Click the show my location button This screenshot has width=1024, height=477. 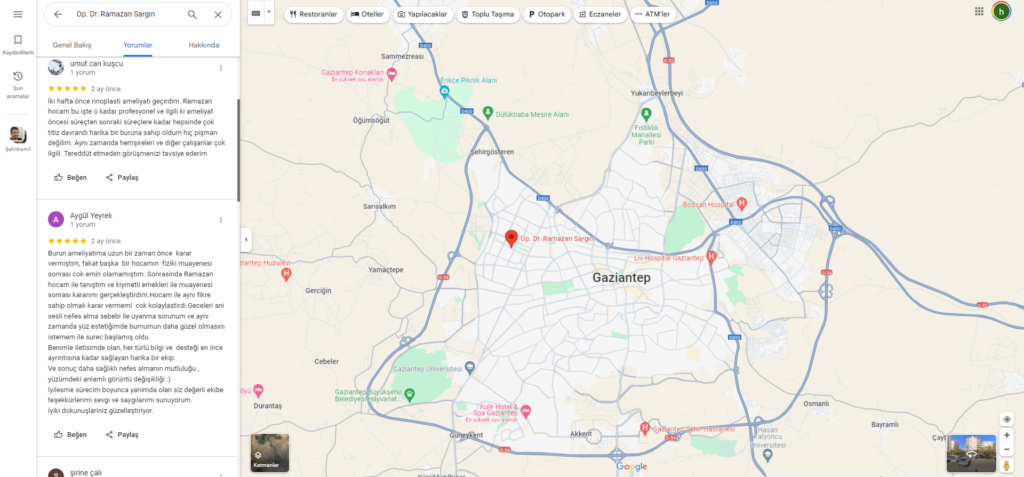point(1006,419)
